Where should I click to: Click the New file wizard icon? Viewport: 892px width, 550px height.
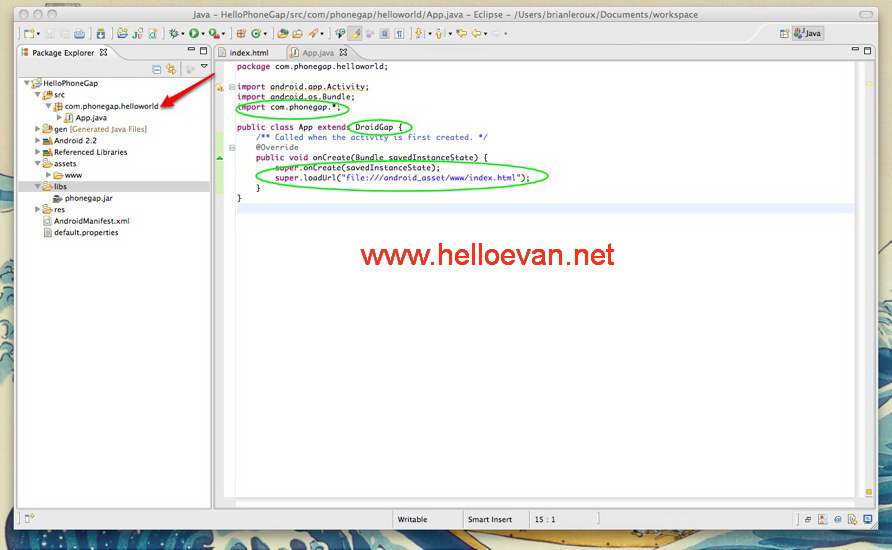[x=29, y=34]
